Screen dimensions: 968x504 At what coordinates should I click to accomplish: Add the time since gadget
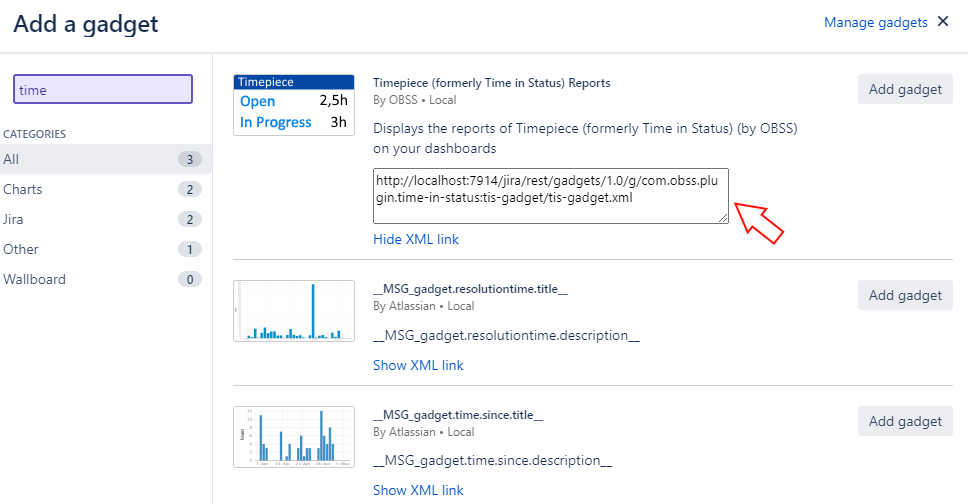click(x=905, y=421)
